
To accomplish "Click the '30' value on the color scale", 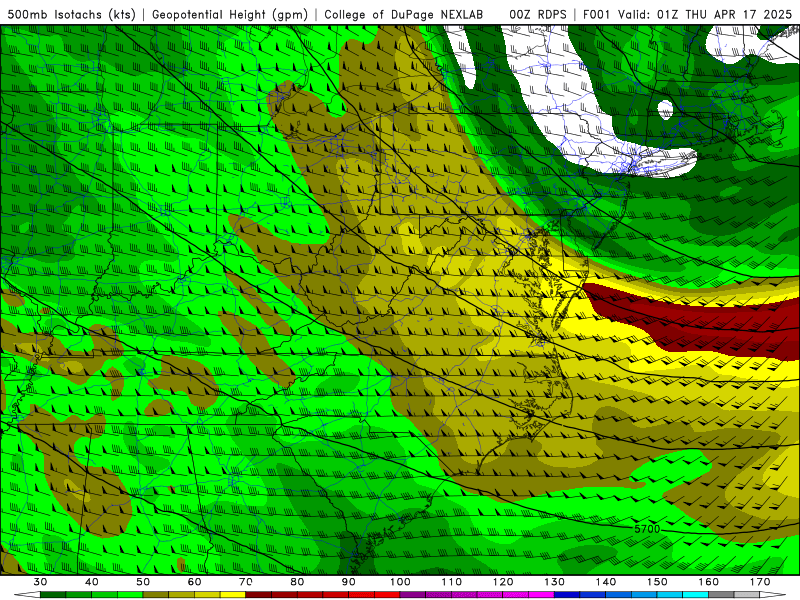I will click(x=40, y=582).
